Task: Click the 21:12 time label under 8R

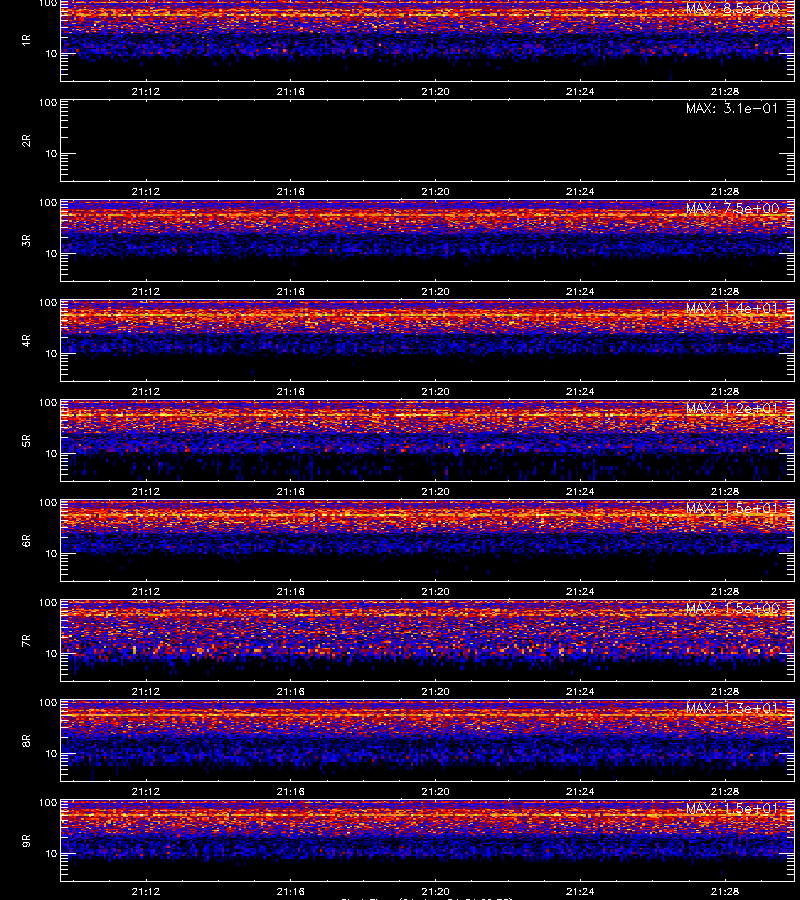Action: (146, 792)
